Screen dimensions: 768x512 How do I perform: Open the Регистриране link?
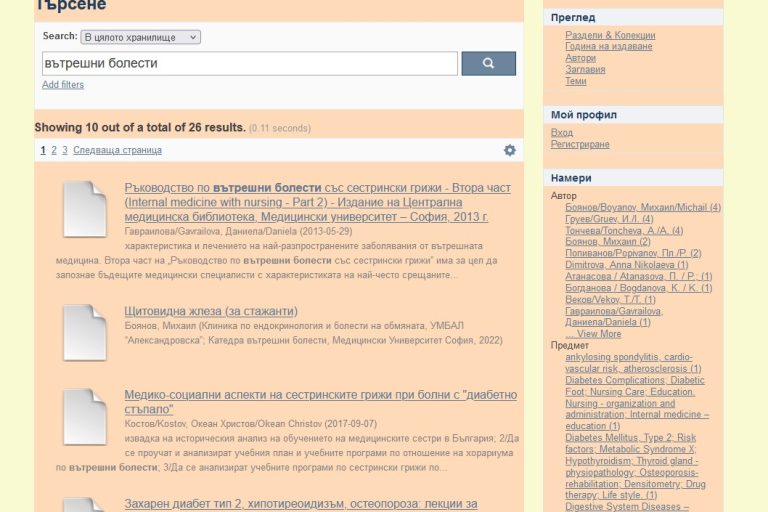580,145
